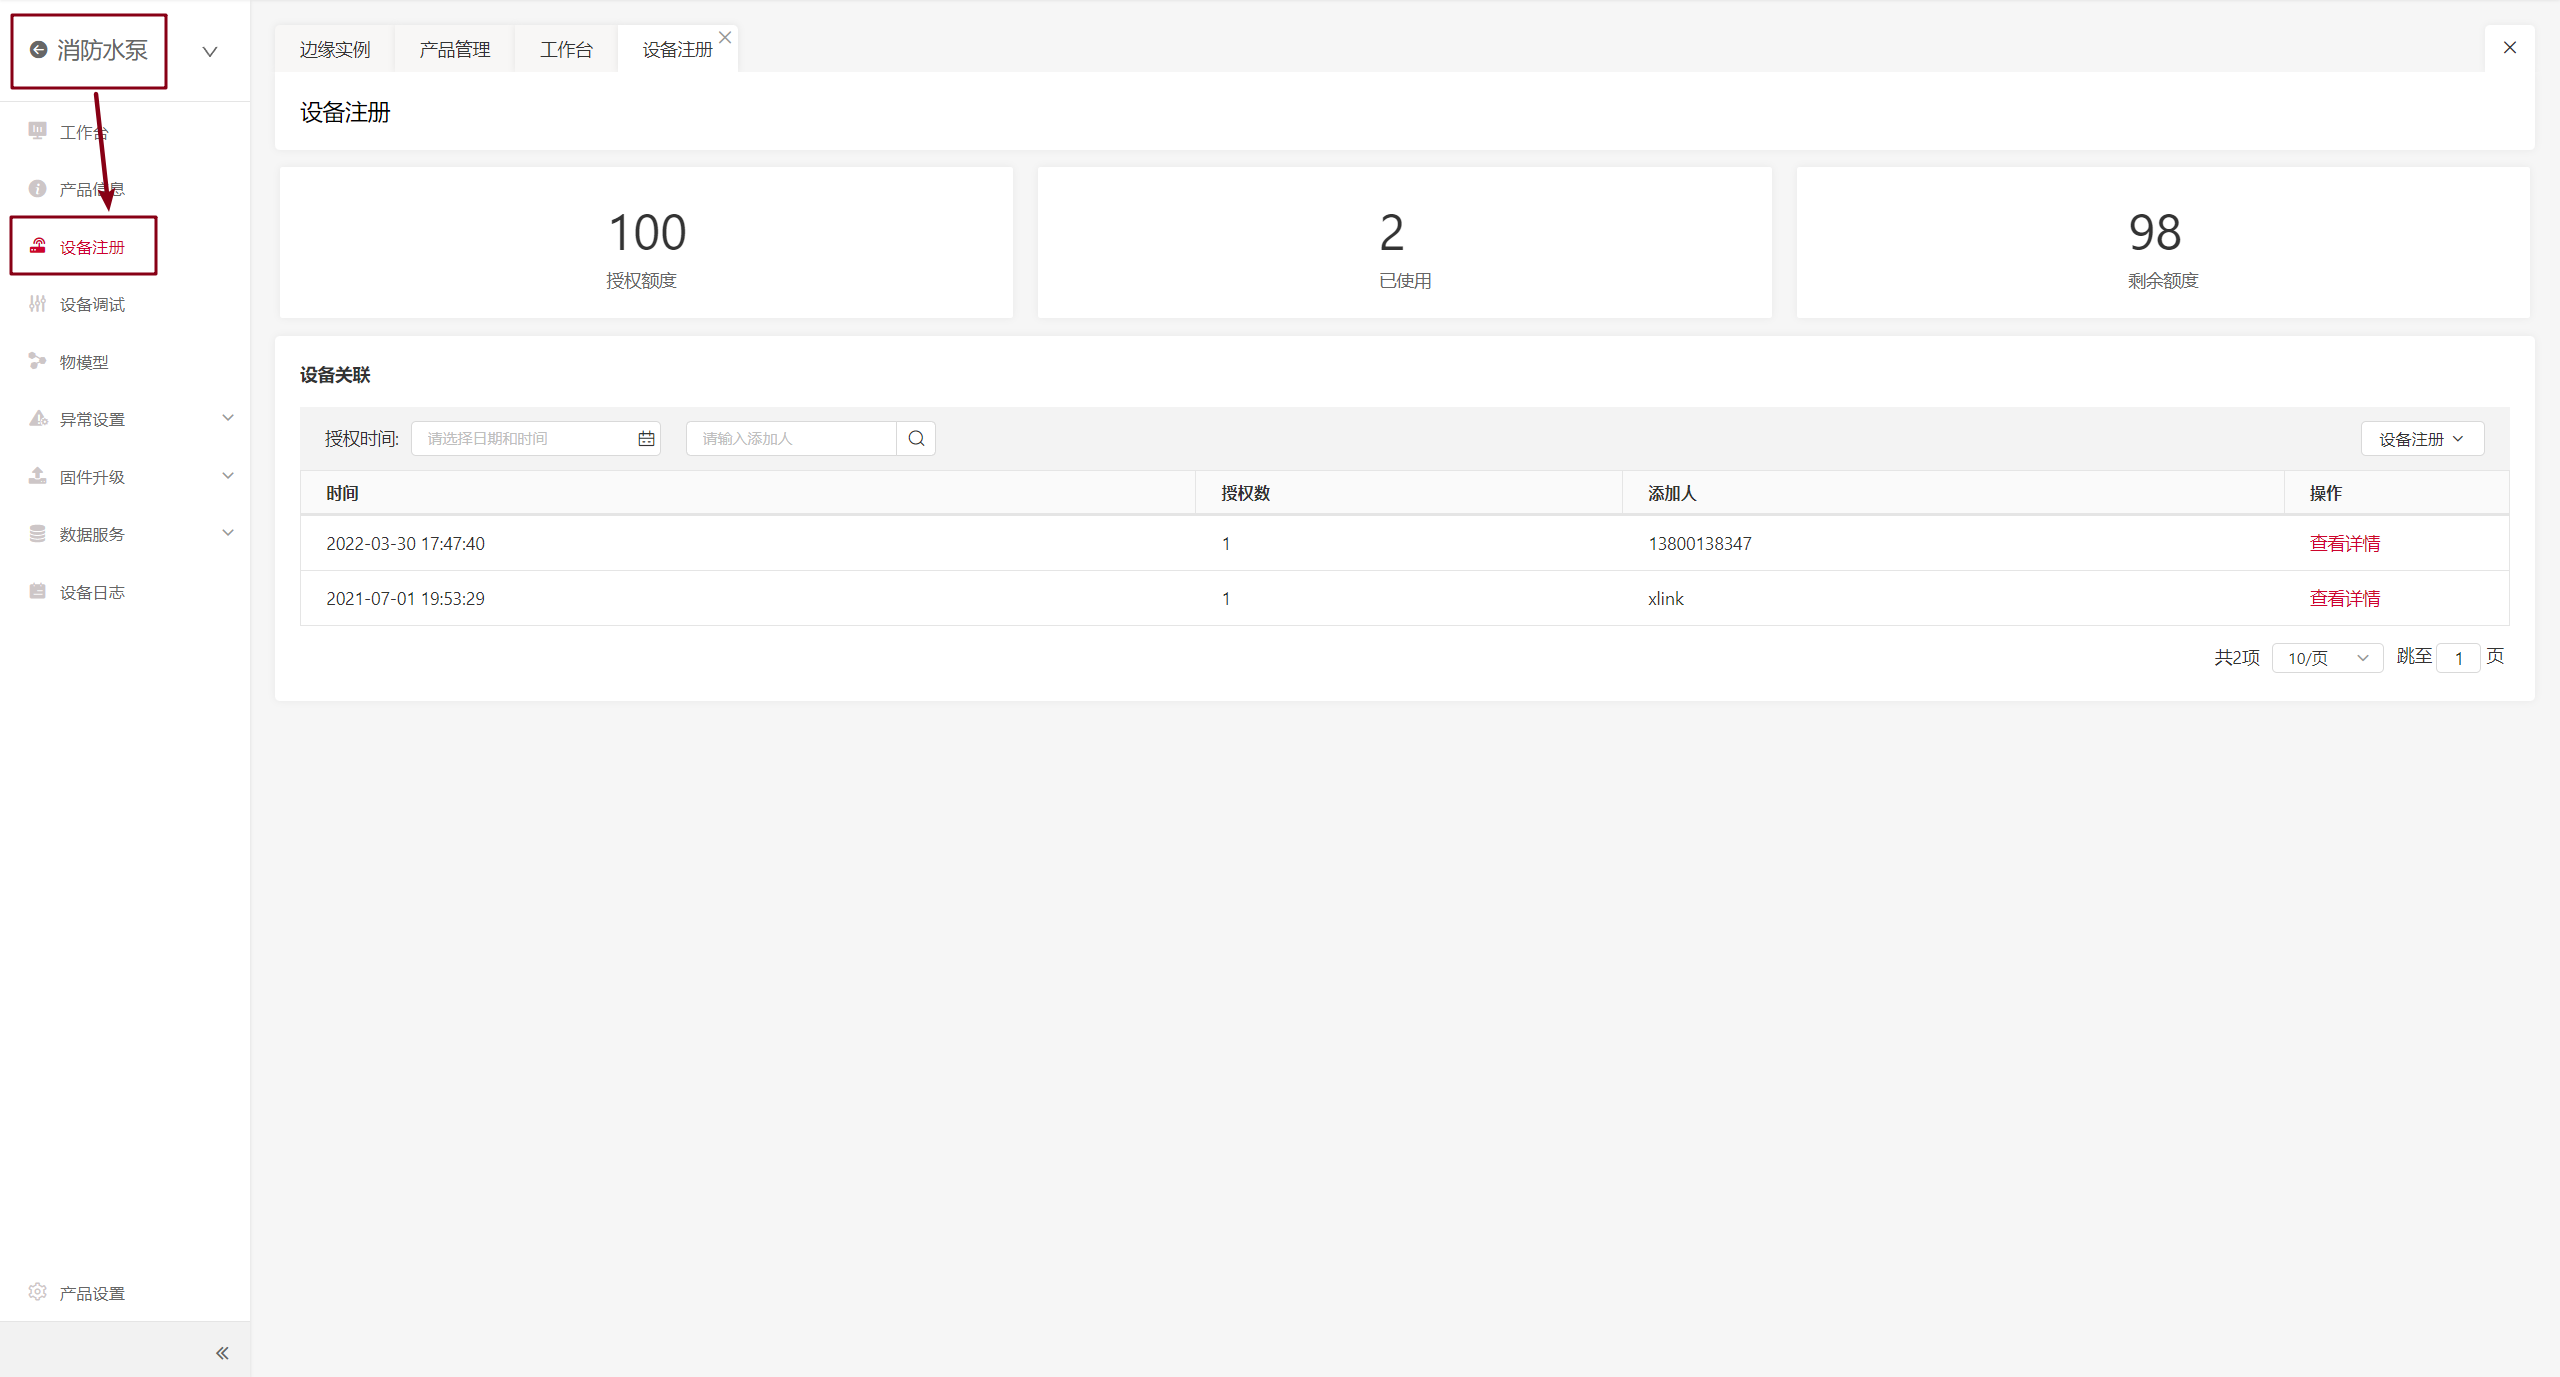Open the 设备注册 dropdown button
2560x1377 pixels.
[2422, 439]
